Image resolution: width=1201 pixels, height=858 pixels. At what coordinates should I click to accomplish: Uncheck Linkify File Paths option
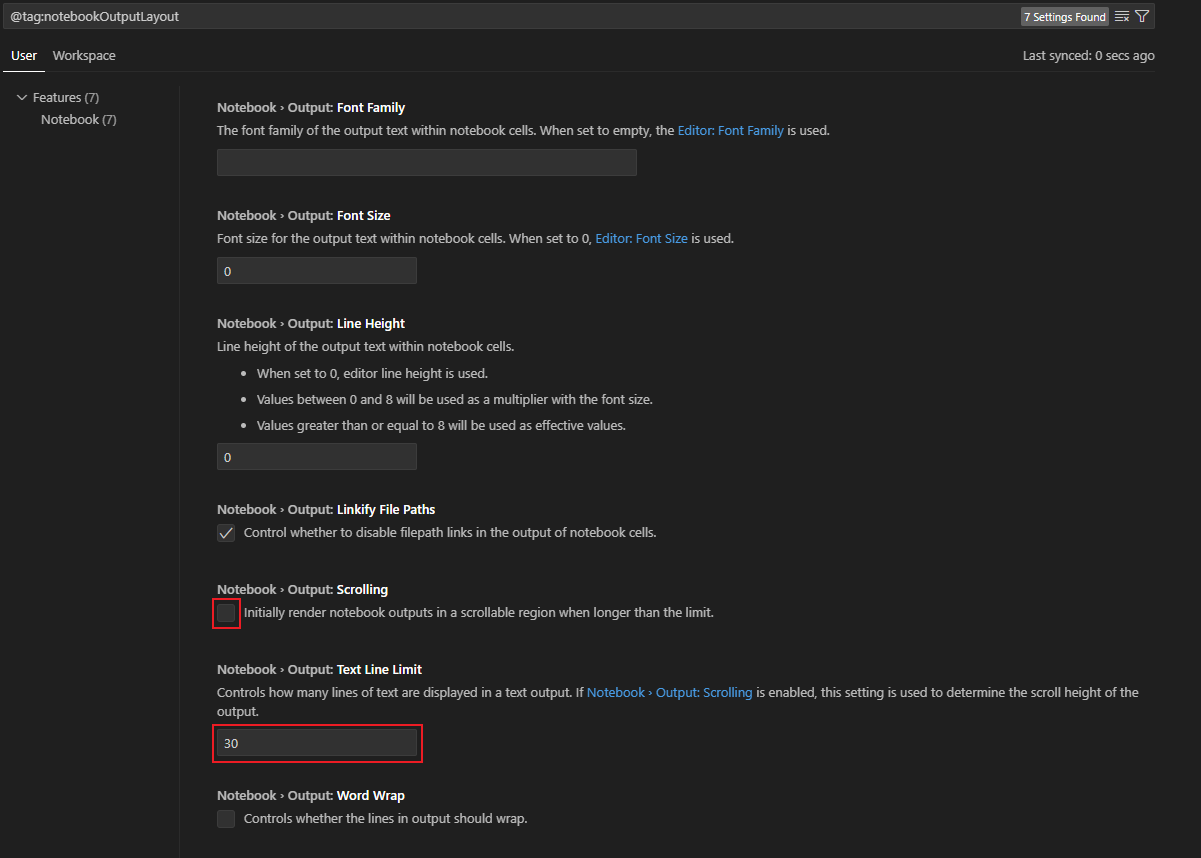coord(225,533)
